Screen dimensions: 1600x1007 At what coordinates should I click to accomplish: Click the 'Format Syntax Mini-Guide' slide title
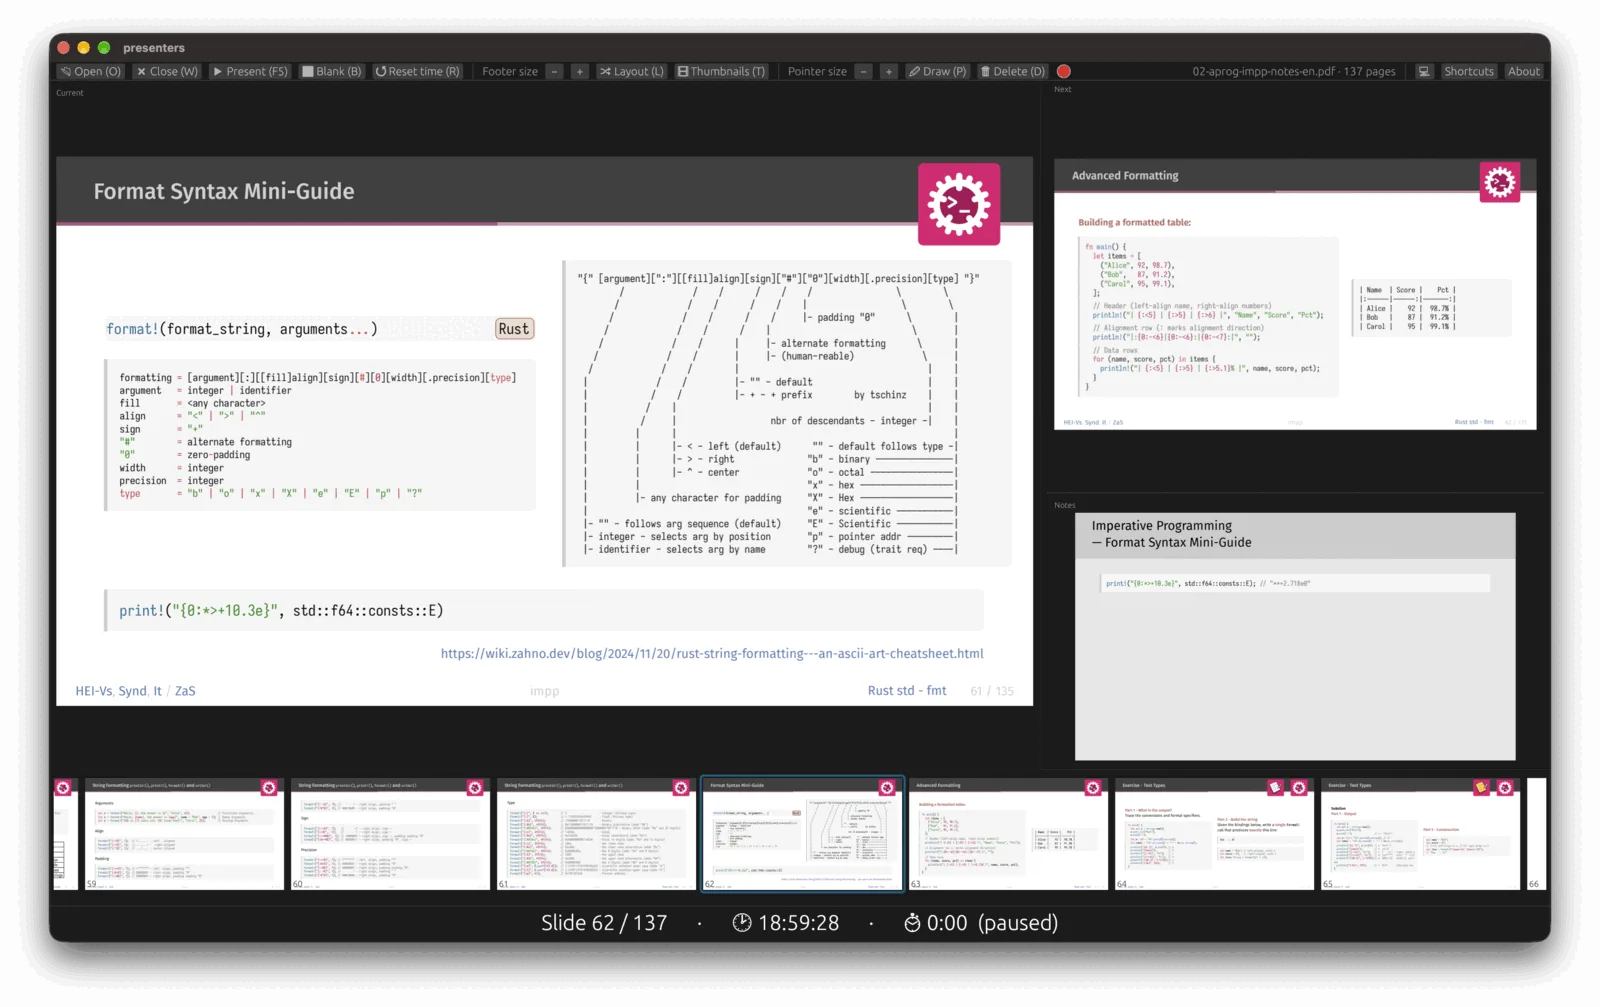click(x=224, y=191)
